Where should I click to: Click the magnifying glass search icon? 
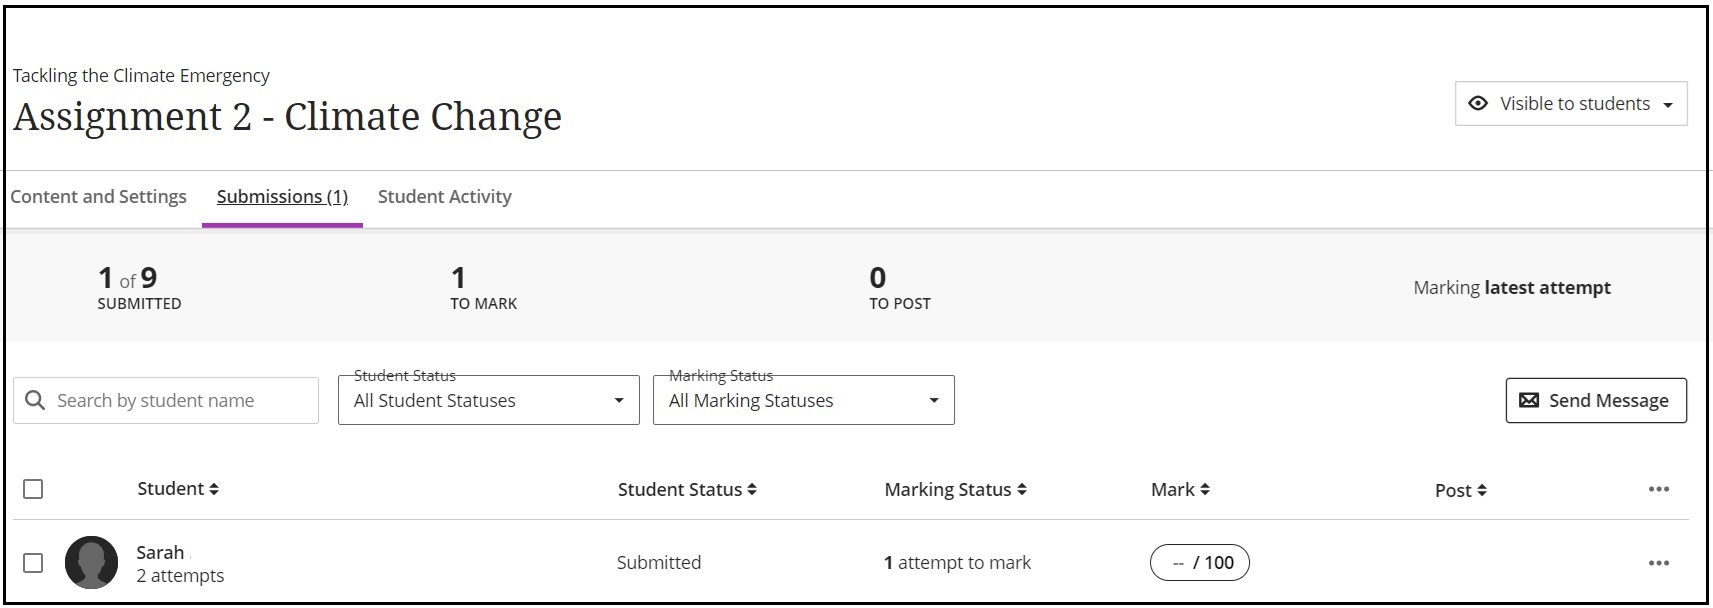pyautogui.click(x=36, y=400)
